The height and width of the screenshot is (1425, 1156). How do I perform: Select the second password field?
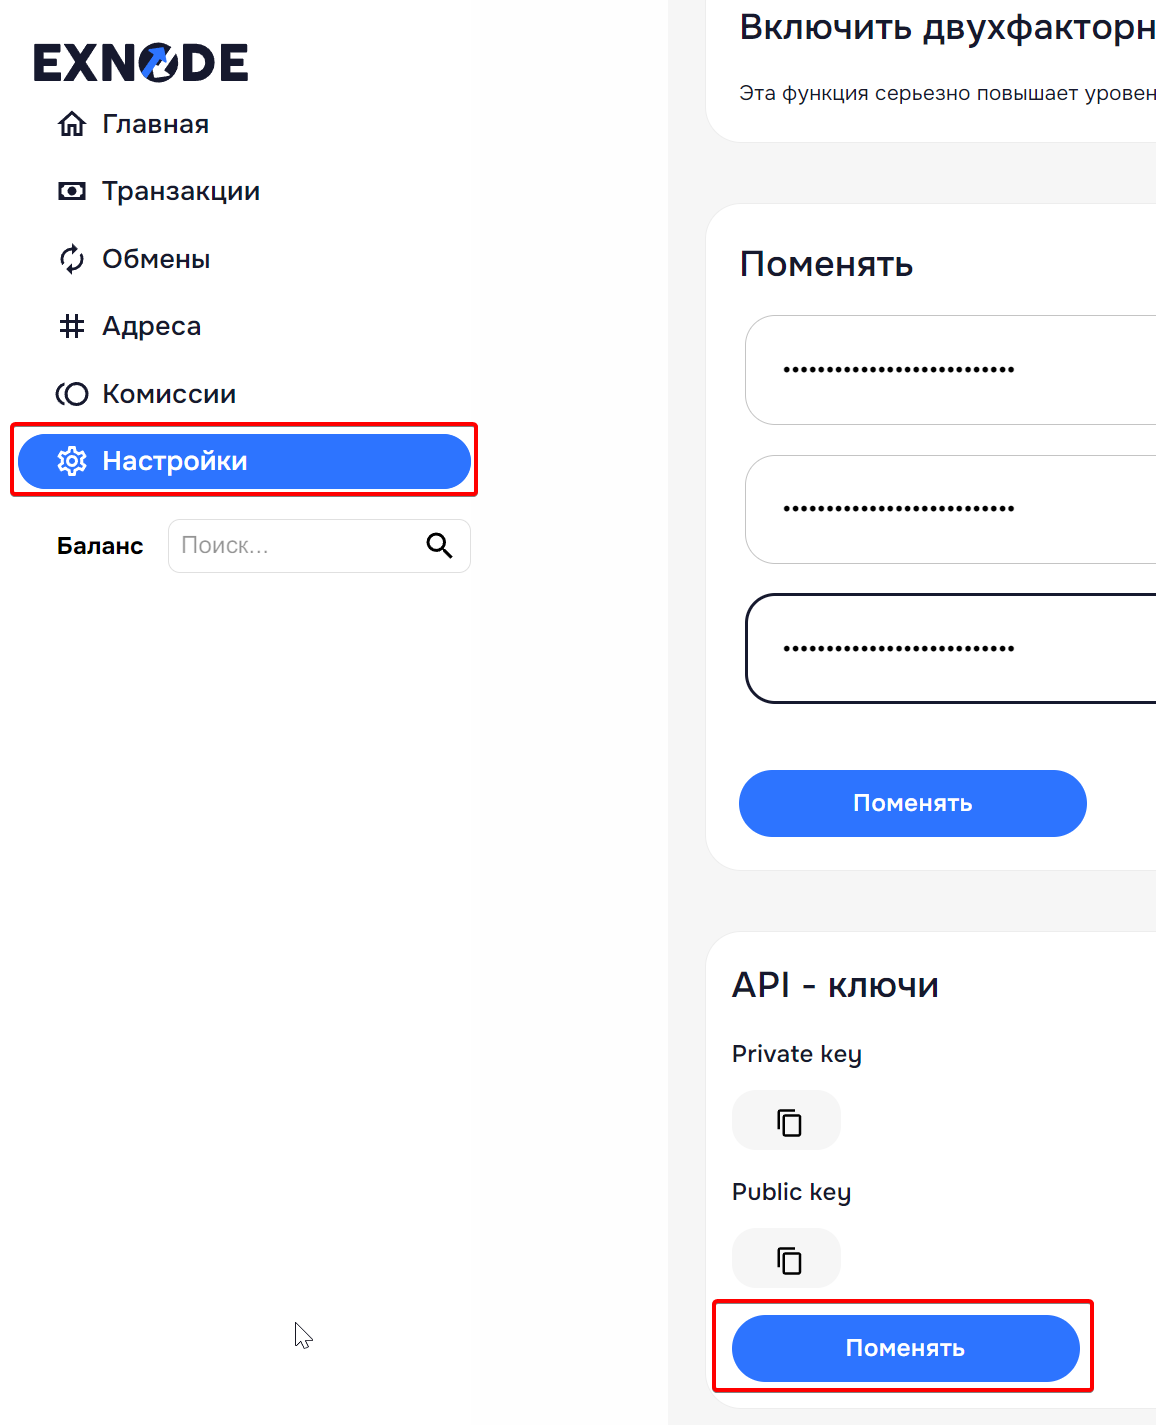(950, 509)
